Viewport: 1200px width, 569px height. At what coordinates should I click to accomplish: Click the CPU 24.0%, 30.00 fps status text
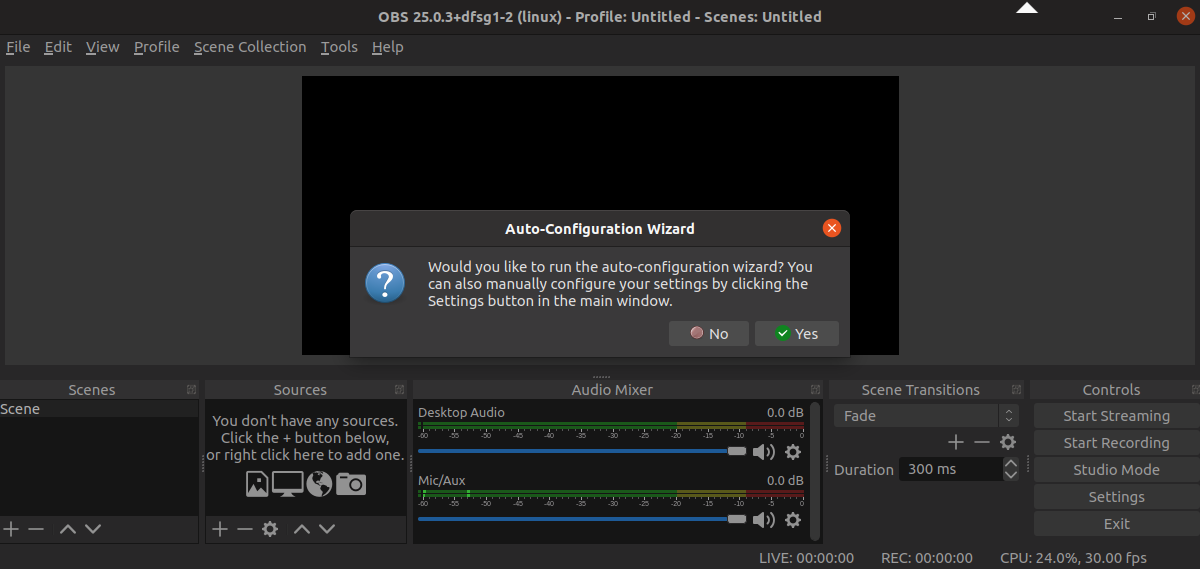pos(1073,558)
